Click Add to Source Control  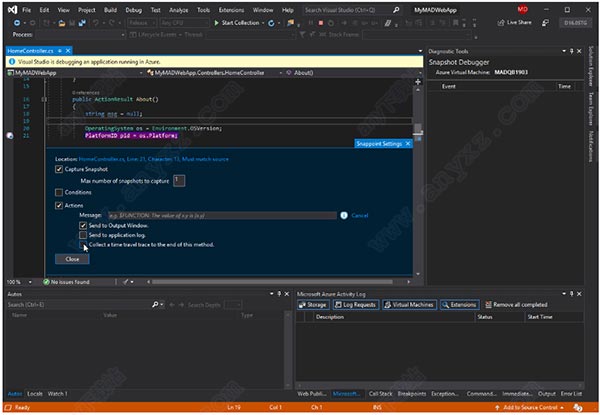click(530, 408)
